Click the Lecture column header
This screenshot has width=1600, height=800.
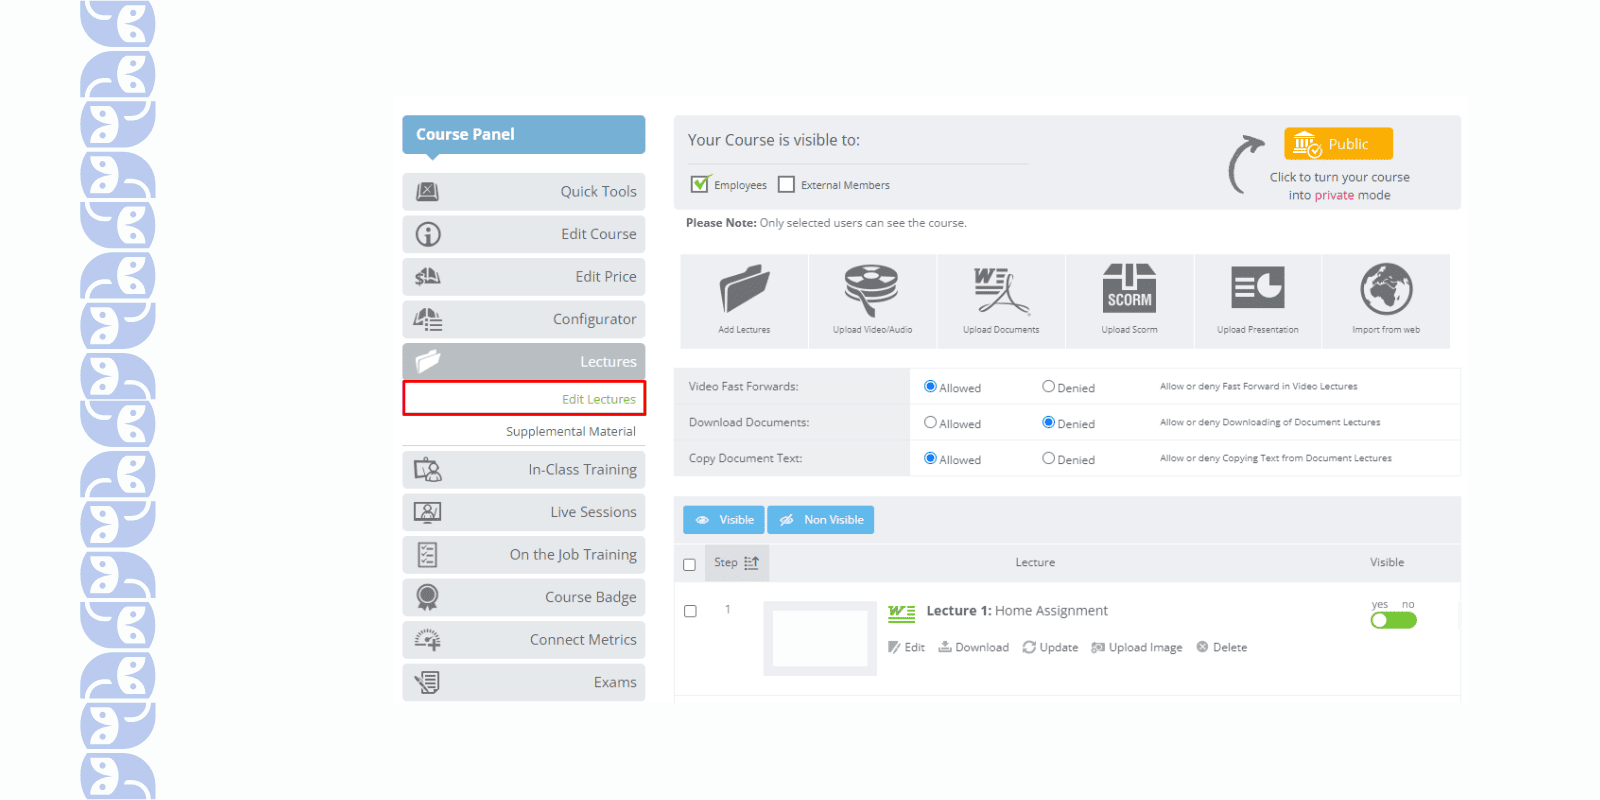coord(1035,562)
